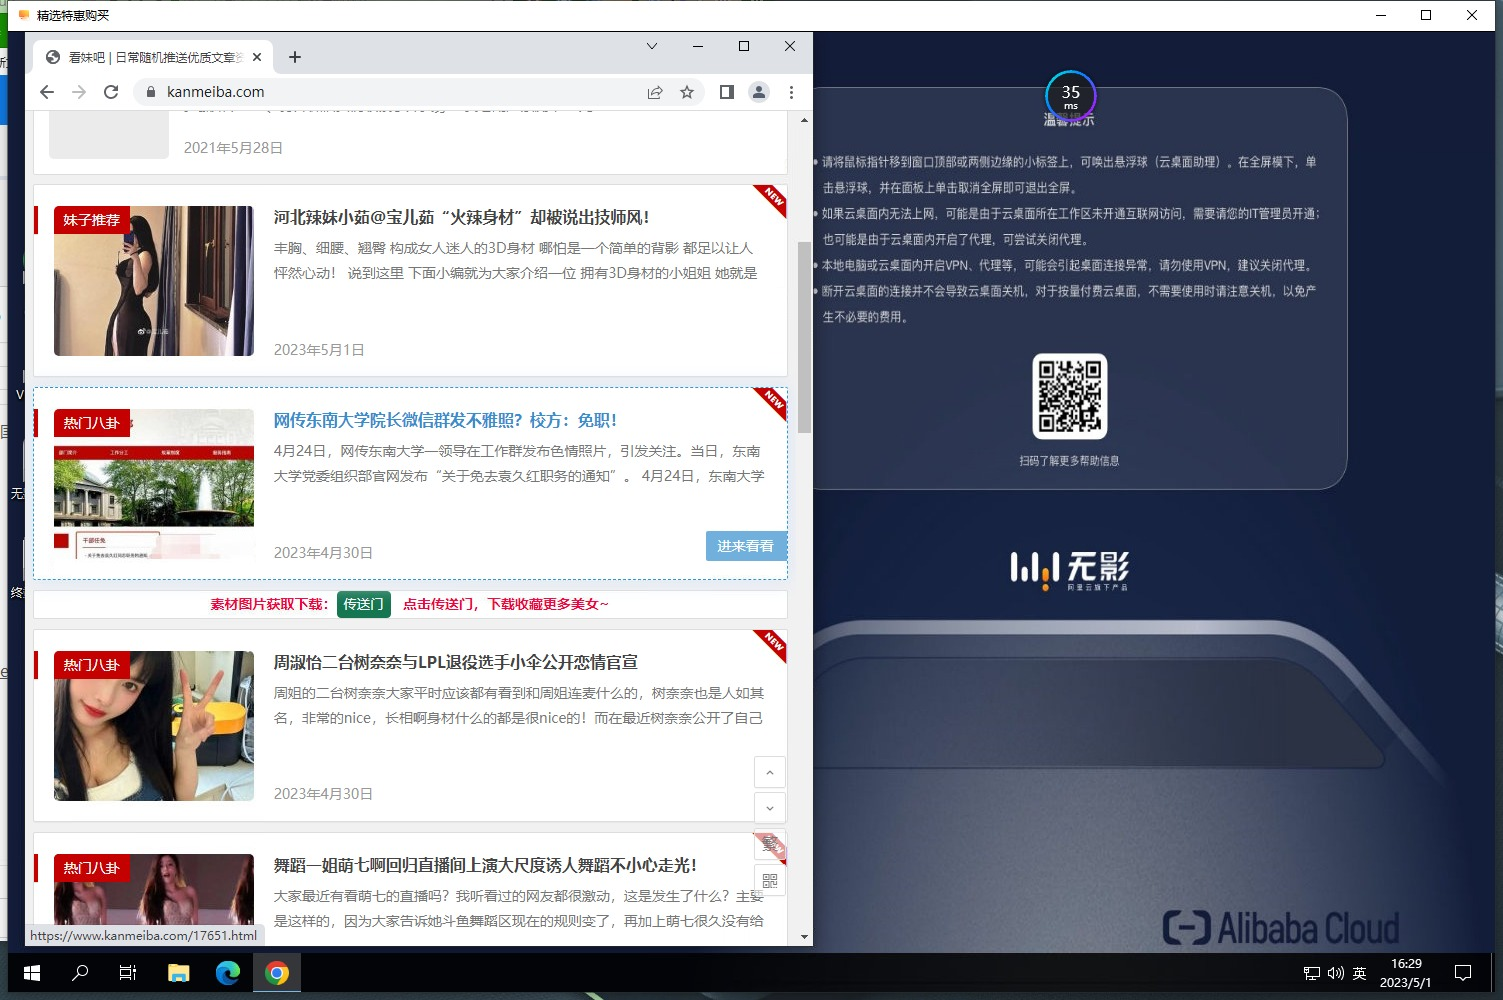Open notification center icon

1463,973
